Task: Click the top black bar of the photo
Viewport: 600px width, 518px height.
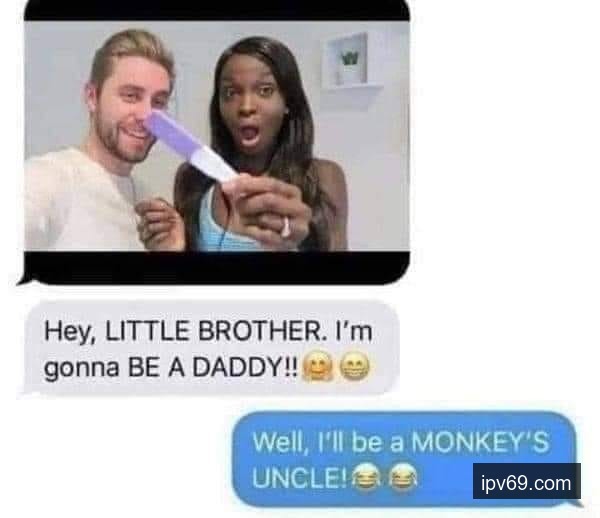Action: tap(217, 10)
